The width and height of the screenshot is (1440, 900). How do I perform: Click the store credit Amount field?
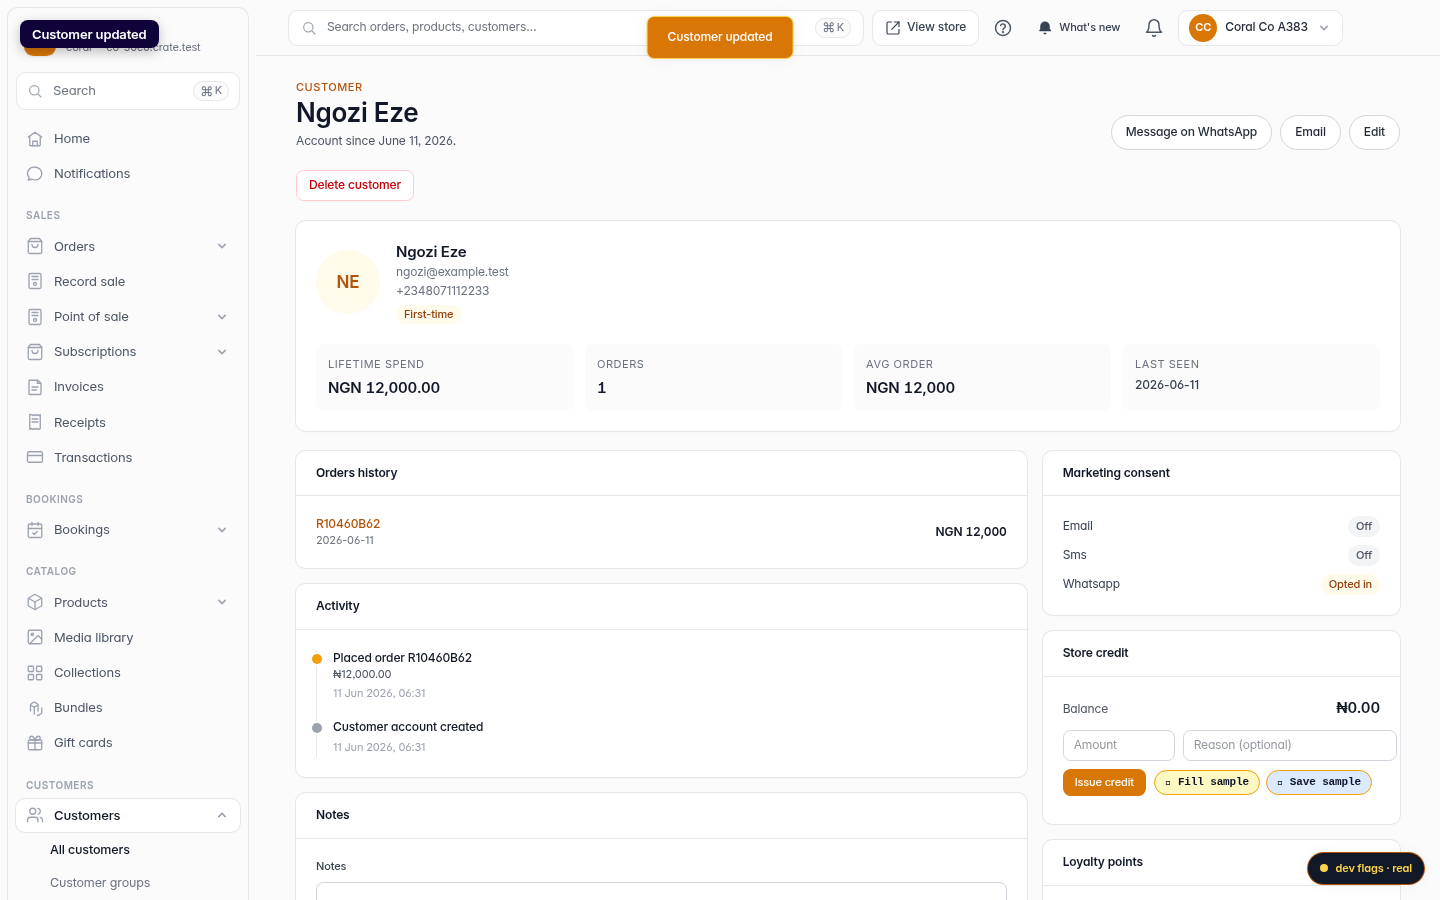[x=1119, y=745]
